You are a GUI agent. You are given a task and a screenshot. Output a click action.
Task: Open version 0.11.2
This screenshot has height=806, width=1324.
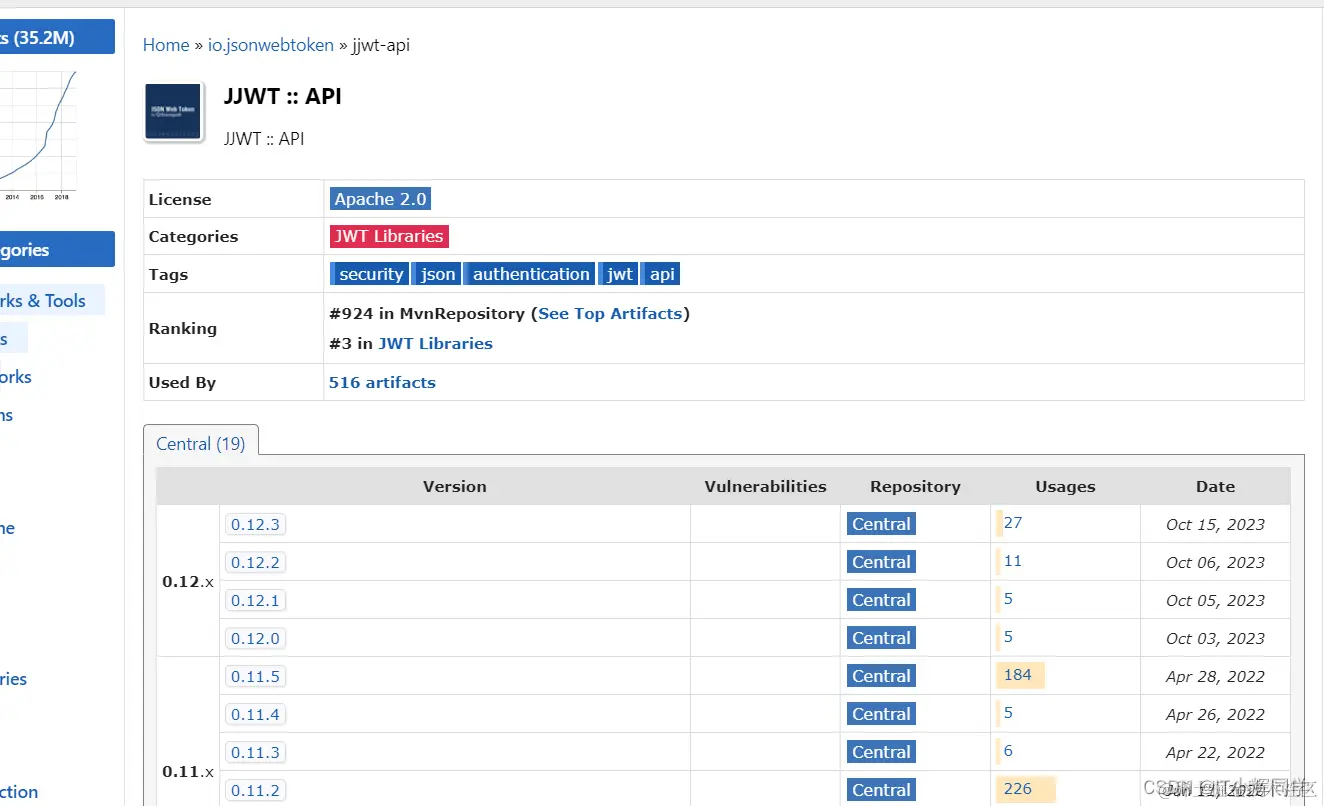point(256,790)
